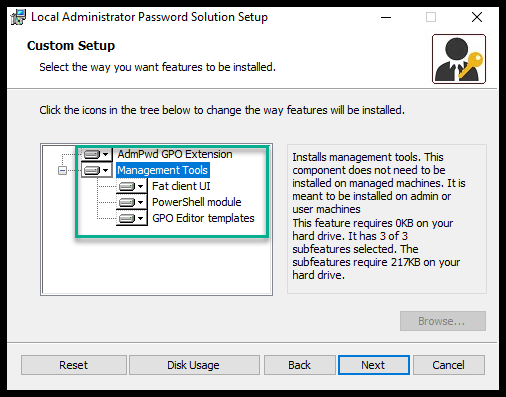Open Fat client UI install-state dropdown icon
Viewport: 506px width, 397px height.
pos(132,186)
